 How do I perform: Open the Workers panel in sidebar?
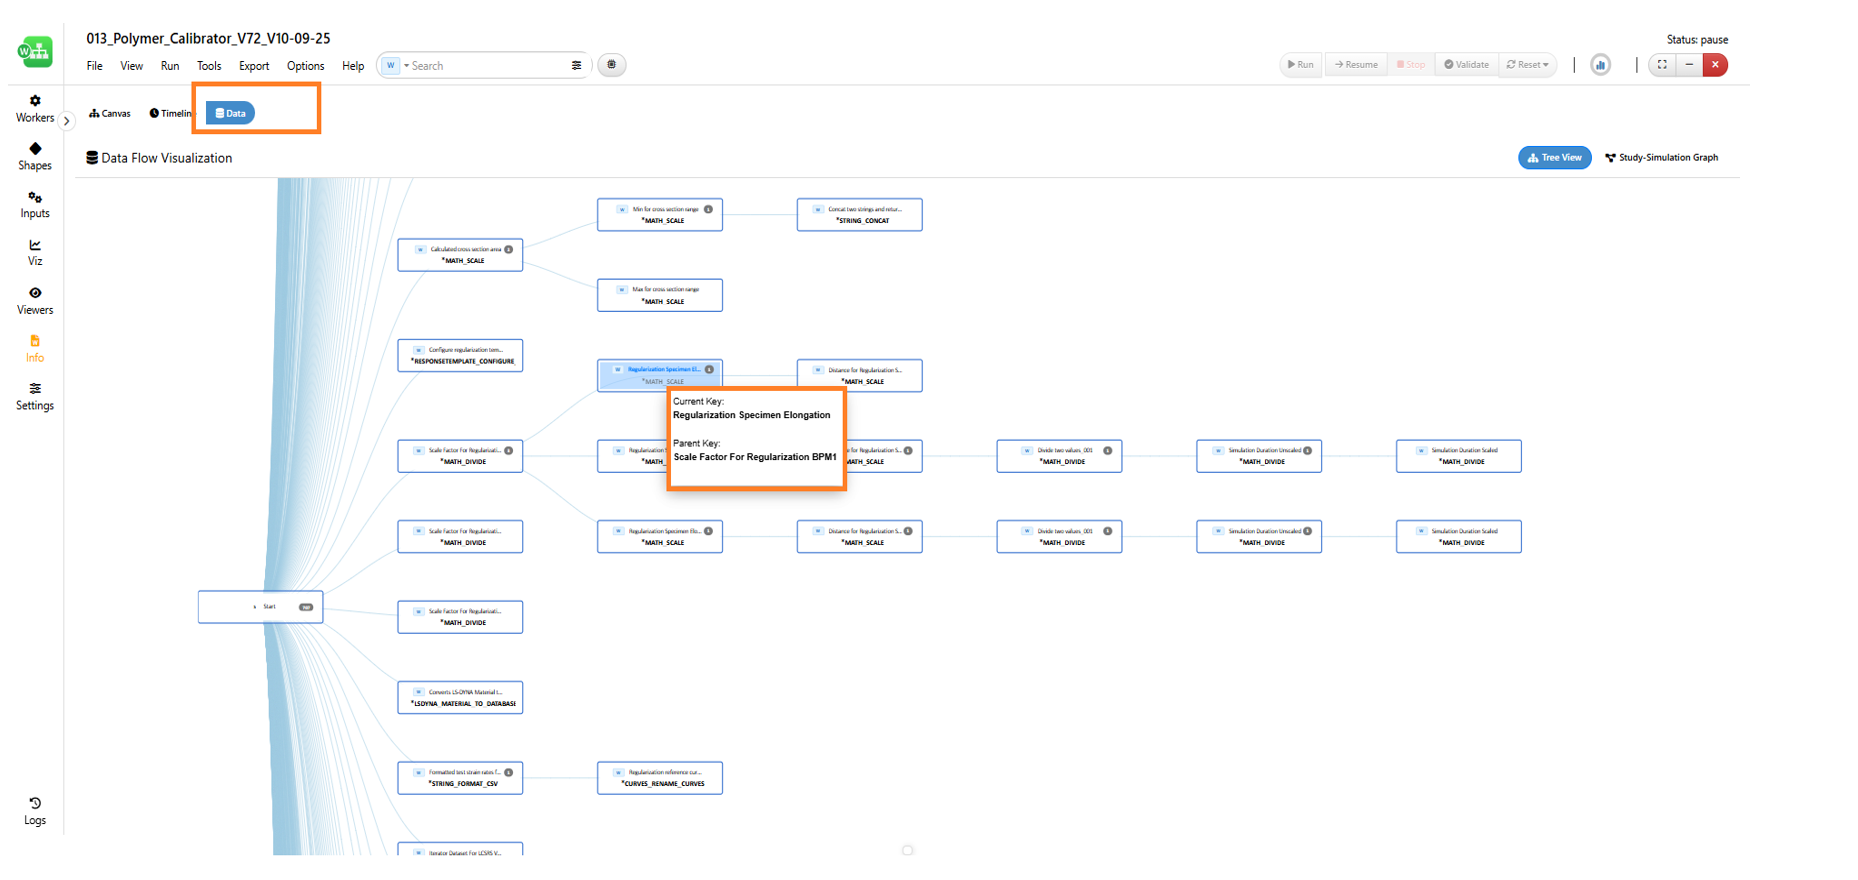click(x=35, y=109)
